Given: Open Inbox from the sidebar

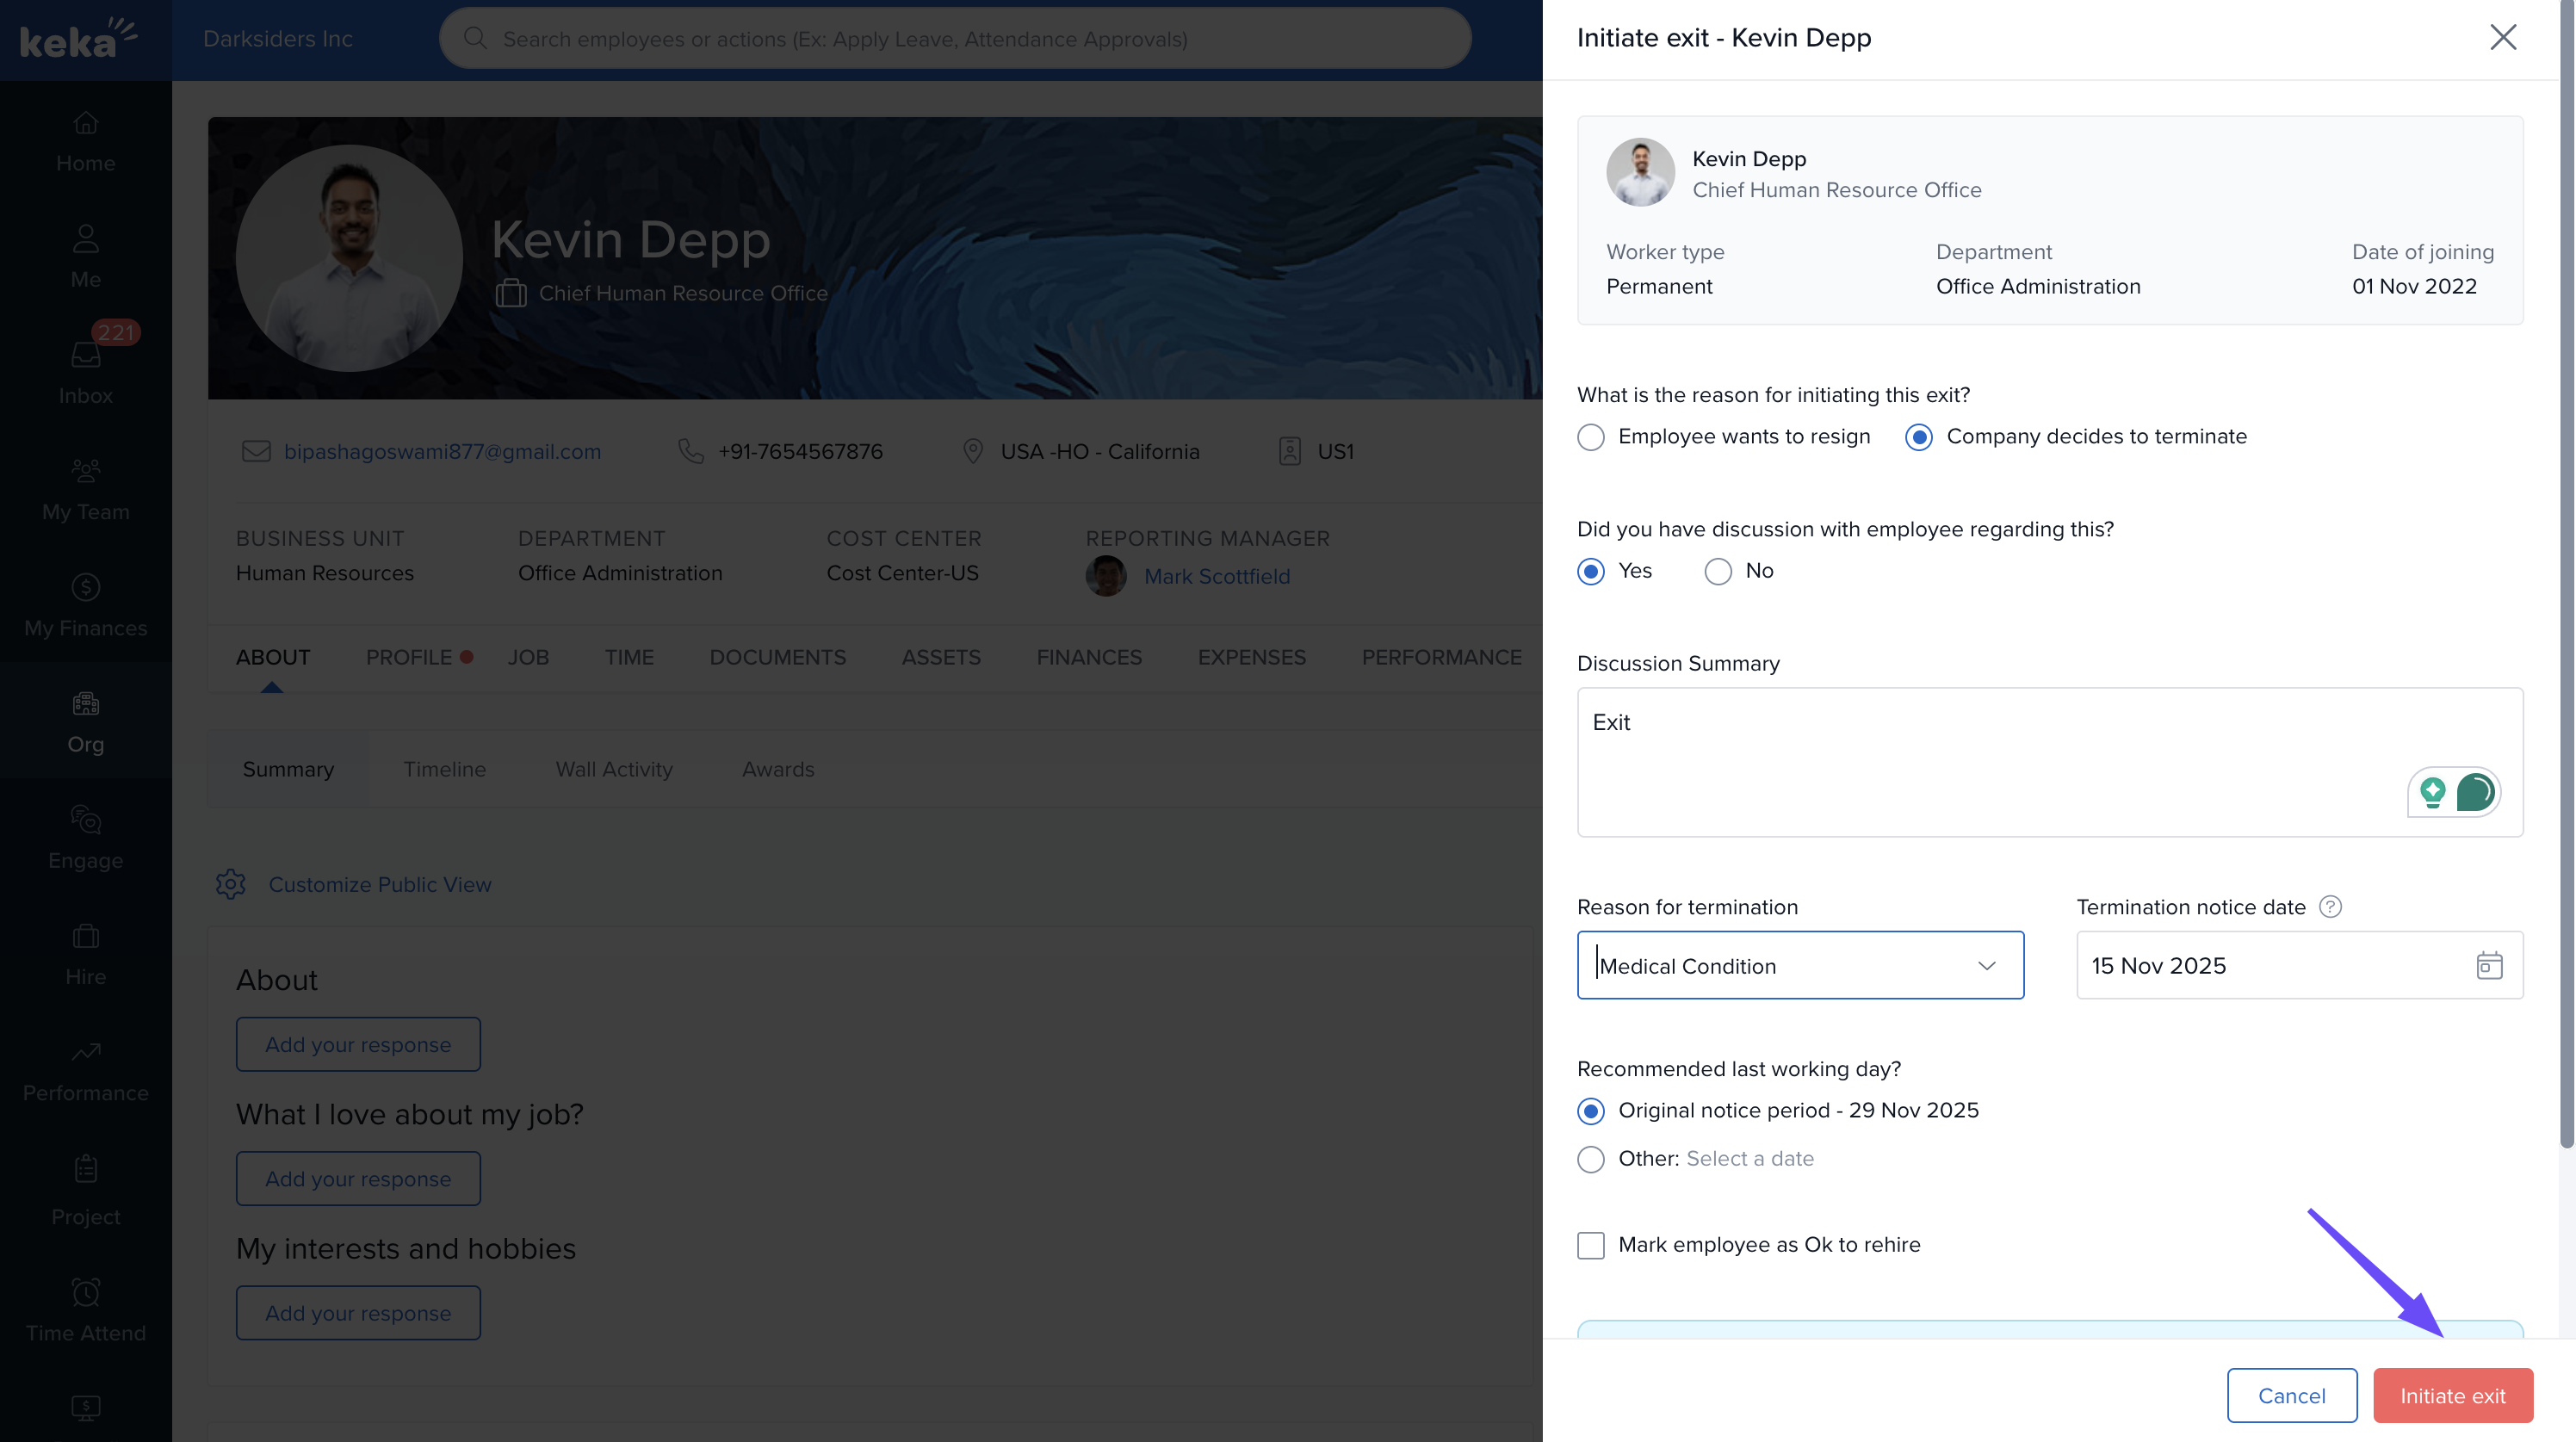Looking at the screenshot, I should [x=86, y=369].
